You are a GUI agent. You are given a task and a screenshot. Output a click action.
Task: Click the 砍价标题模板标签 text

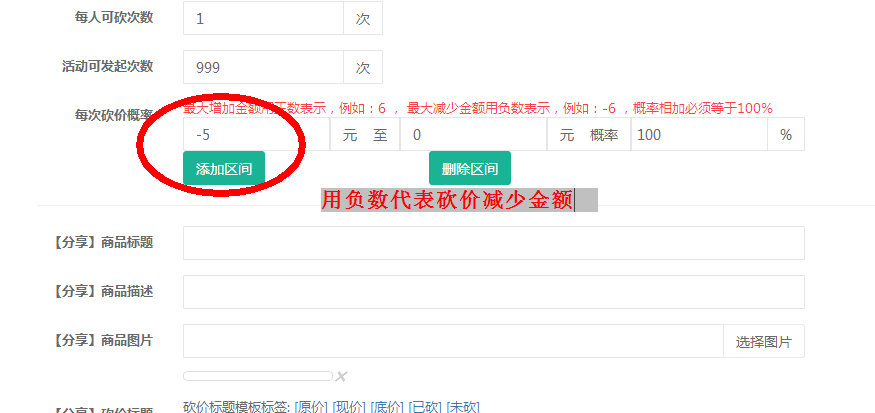pyautogui.click(x=237, y=407)
